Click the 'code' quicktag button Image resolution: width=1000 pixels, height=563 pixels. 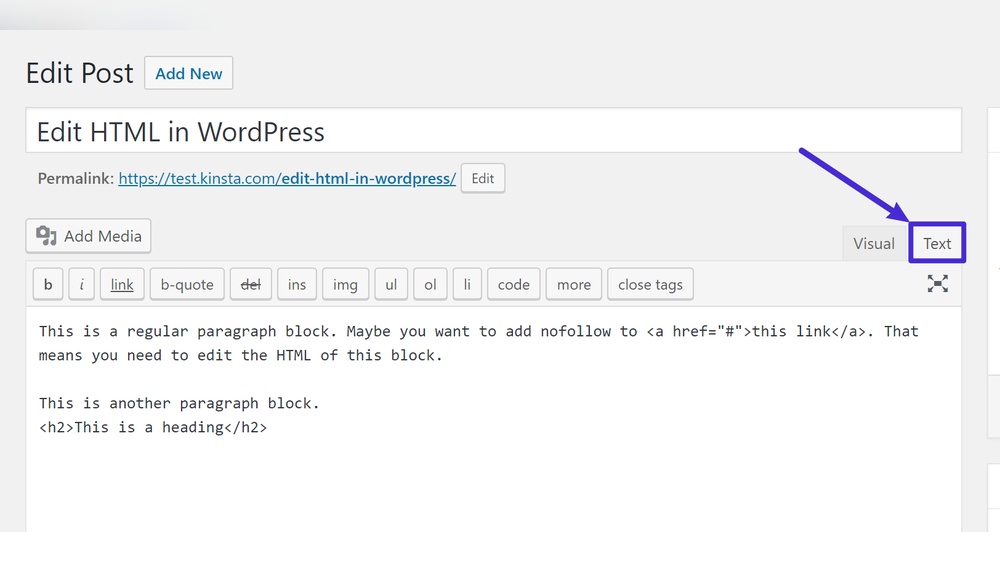point(513,284)
